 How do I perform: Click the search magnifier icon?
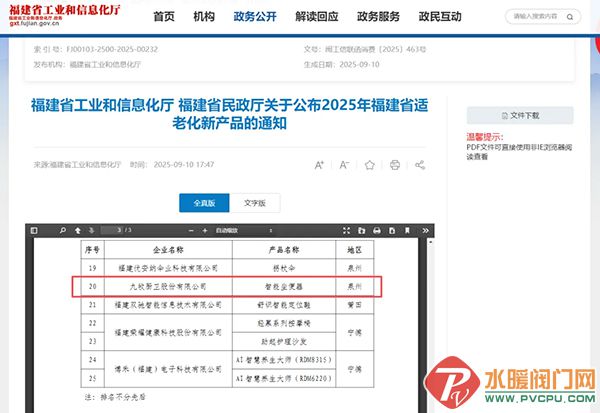click(x=570, y=17)
